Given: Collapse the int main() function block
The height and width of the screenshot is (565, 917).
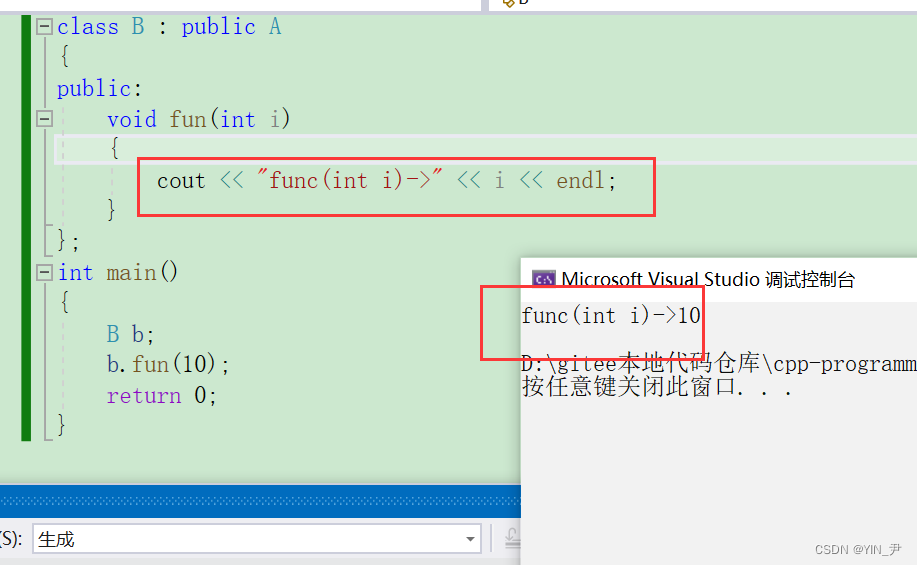Looking at the screenshot, I should 44,273.
